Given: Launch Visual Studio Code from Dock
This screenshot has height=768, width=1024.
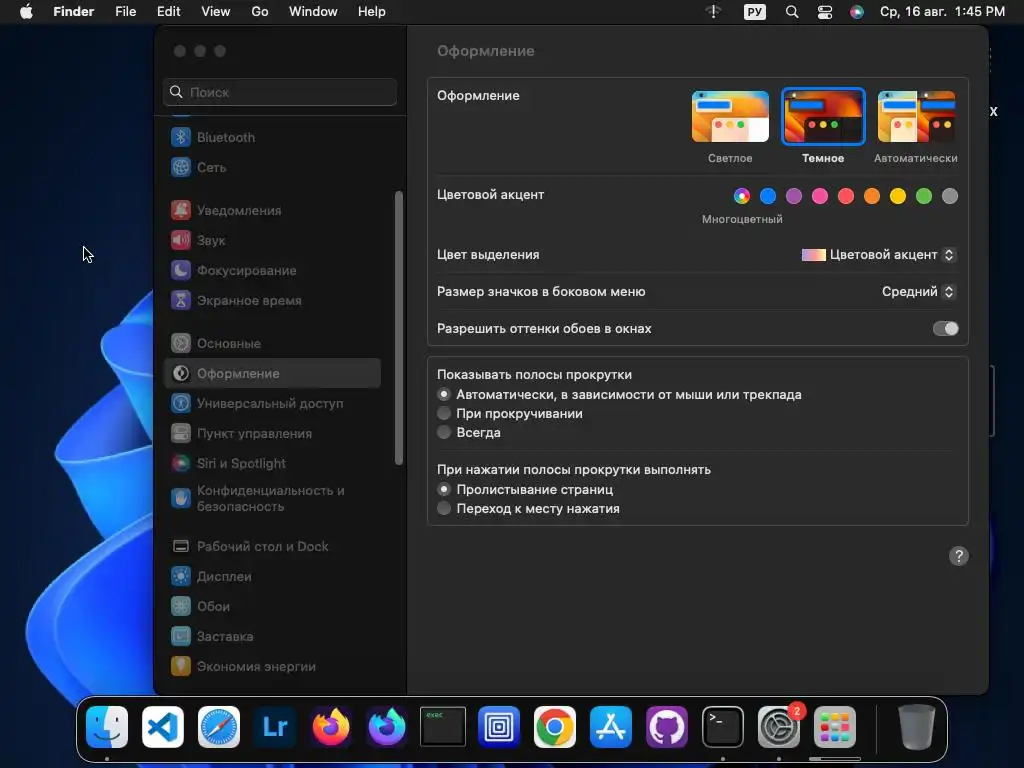Looking at the screenshot, I should (163, 727).
